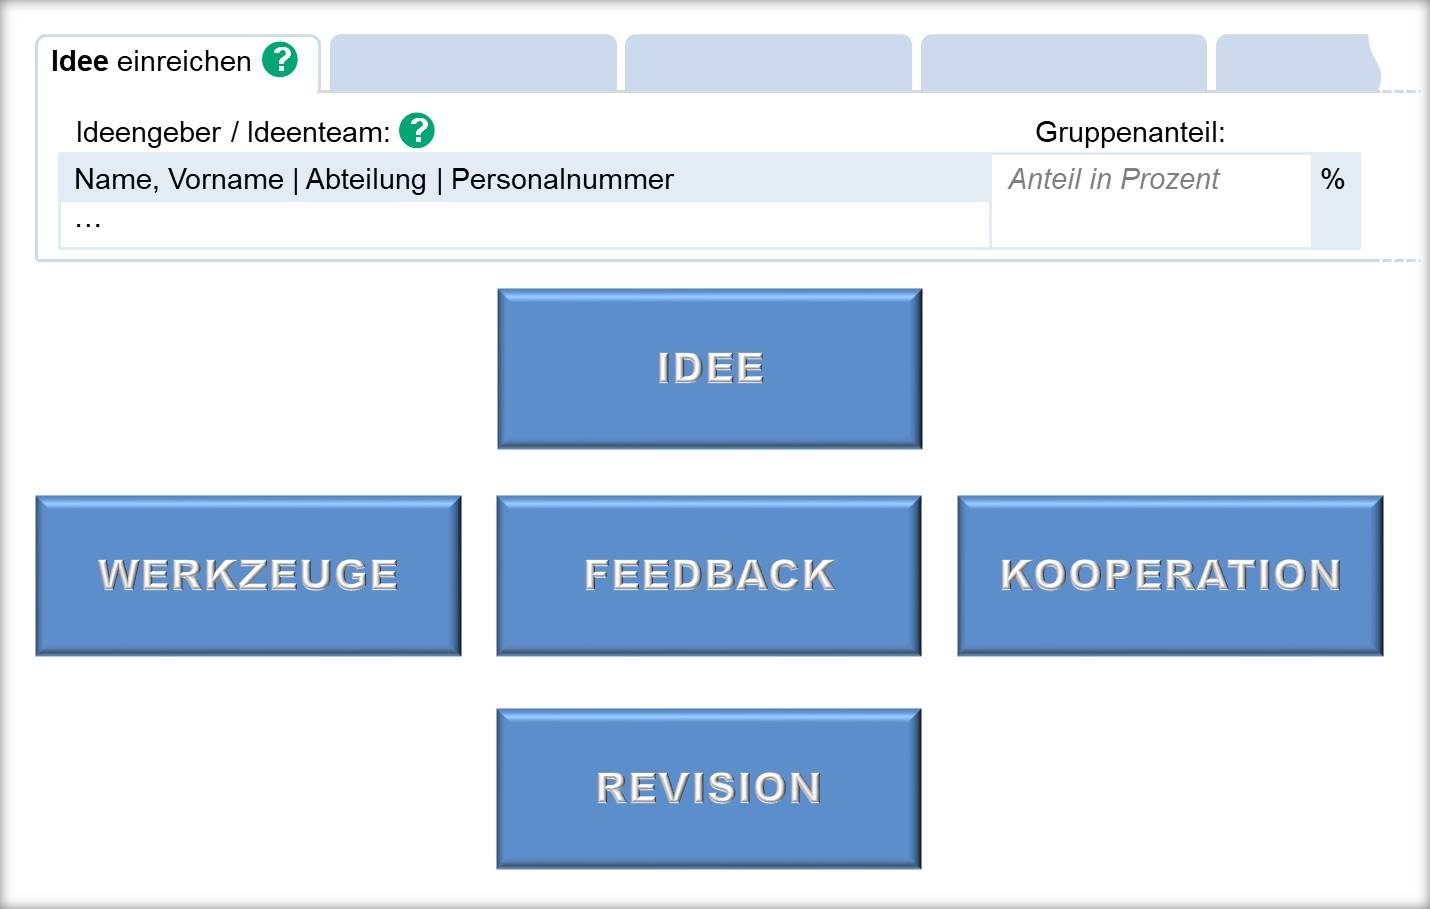Click the Ideengeber / Ideenteam label
The image size is (1430, 909).
[233, 132]
